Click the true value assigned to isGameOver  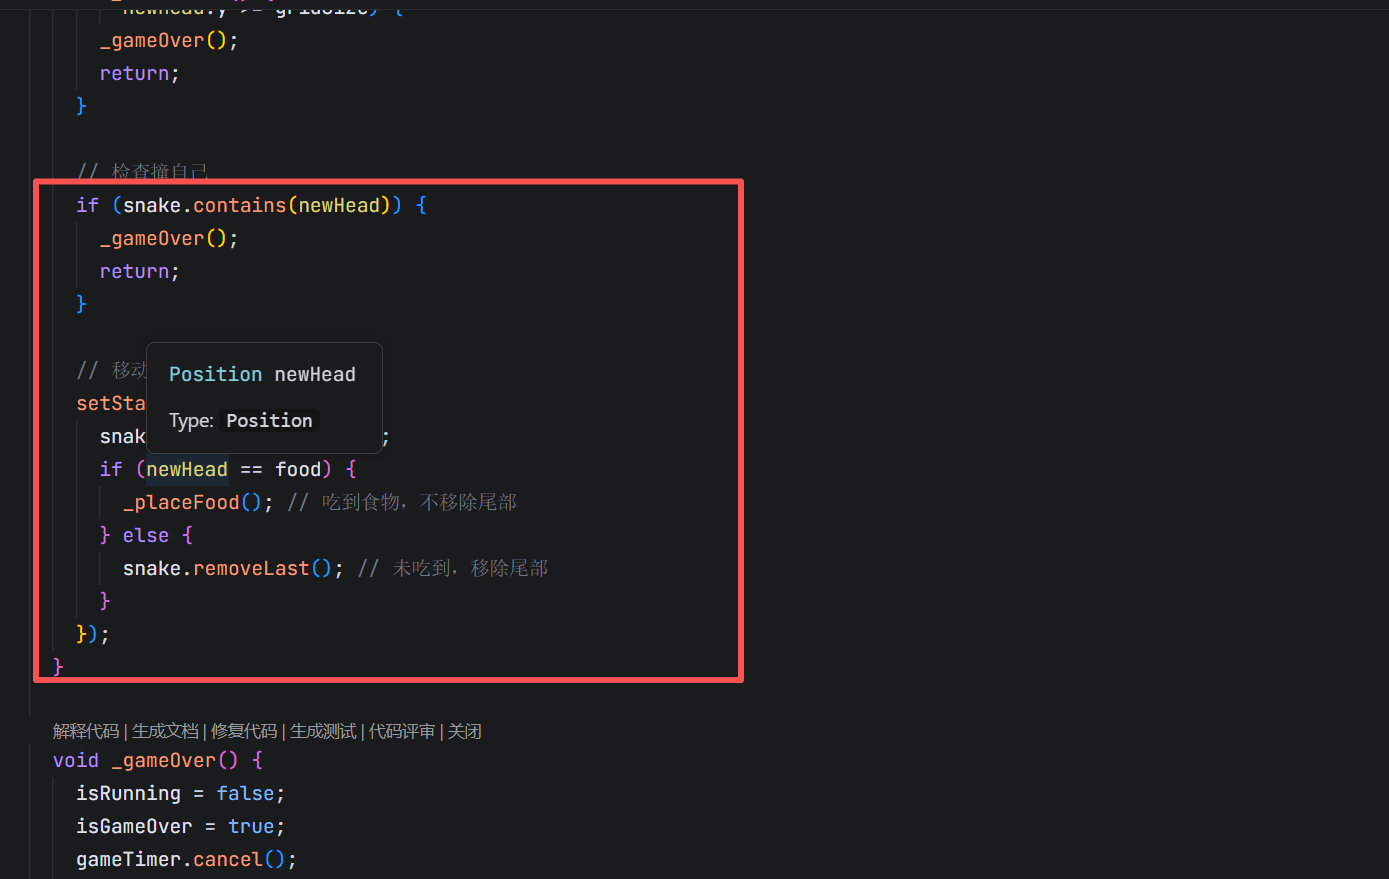pyautogui.click(x=251, y=826)
